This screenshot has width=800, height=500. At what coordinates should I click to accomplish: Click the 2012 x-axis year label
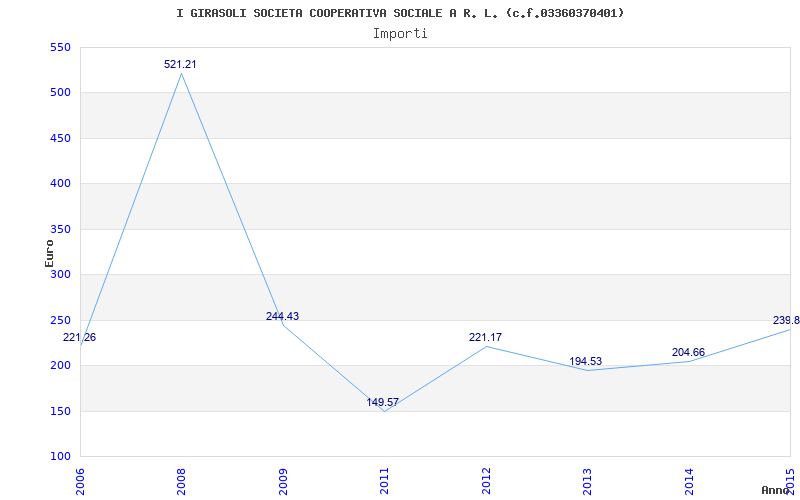(486, 479)
